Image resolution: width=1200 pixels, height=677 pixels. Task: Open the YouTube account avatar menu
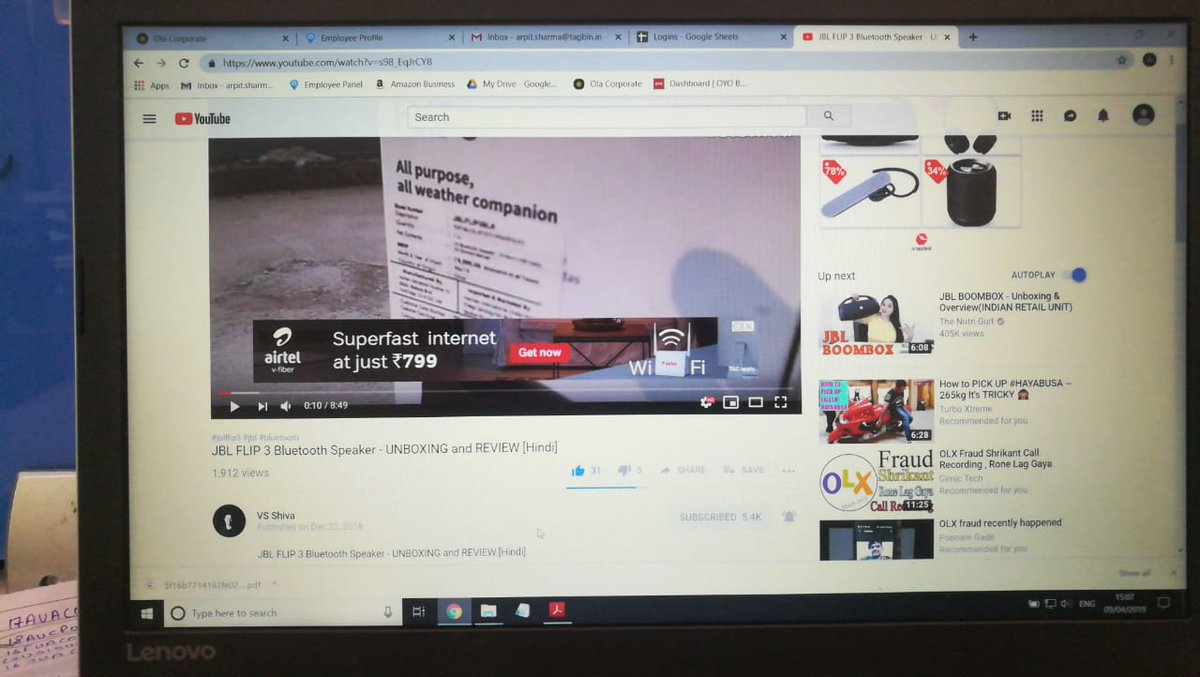(1143, 115)
